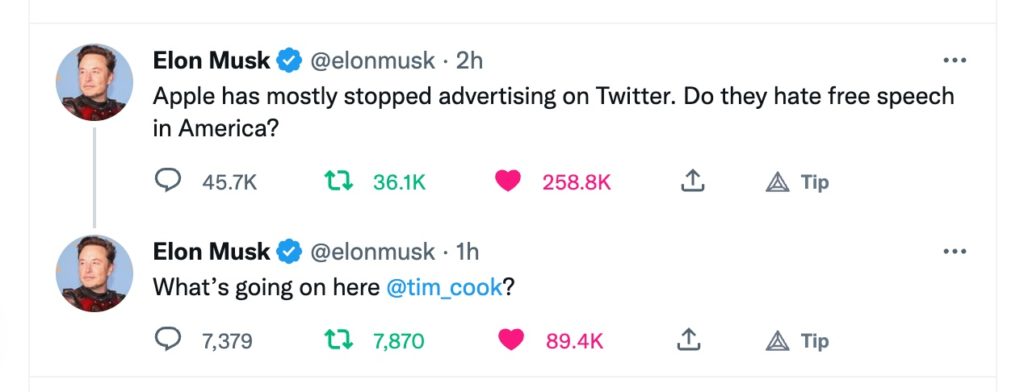Open the profile avatar on second tweet
This screenshot has width=1024, height=392.
coord(95,273)
